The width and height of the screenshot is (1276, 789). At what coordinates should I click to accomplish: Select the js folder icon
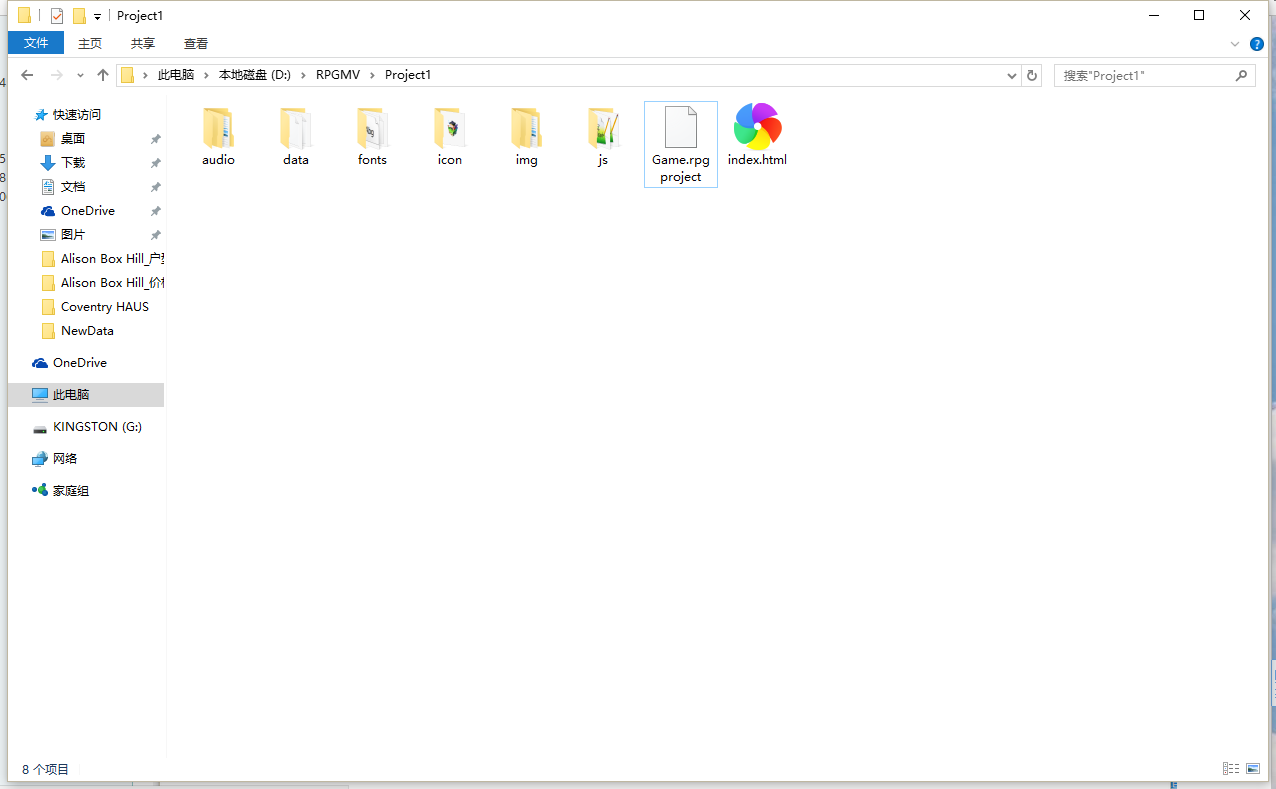coord(603,128)
